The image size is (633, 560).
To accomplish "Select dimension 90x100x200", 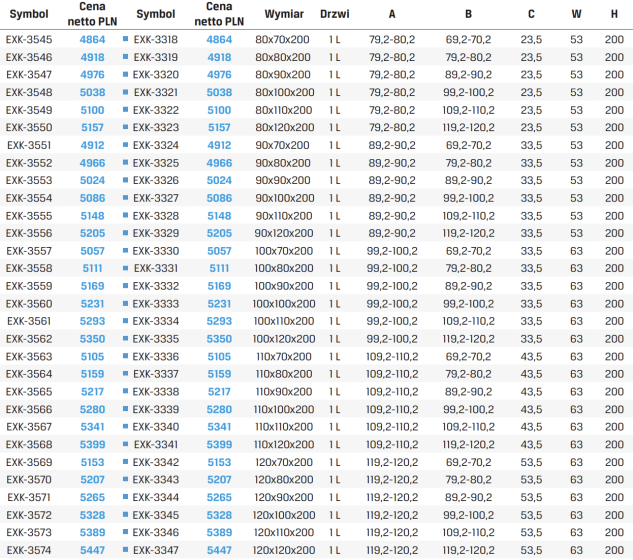I will pyautogui.click(x=285, y=198).
